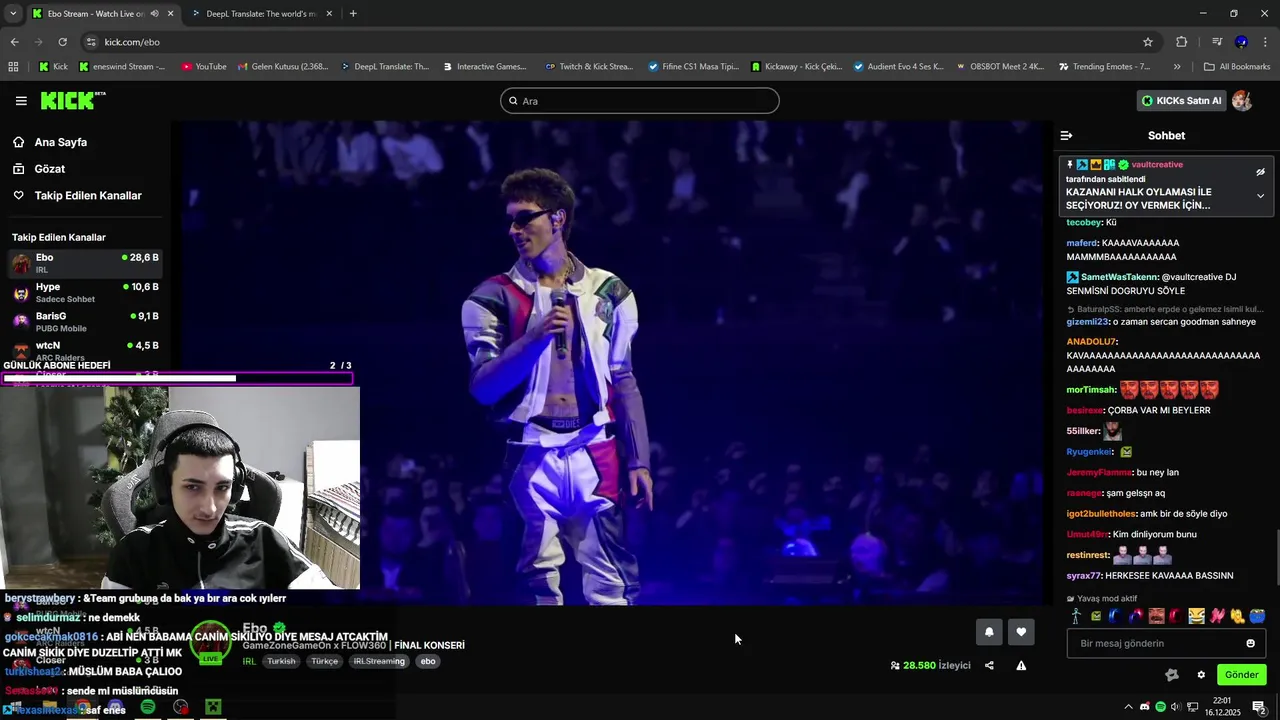Go back to previous page

(x=14, y=42)
